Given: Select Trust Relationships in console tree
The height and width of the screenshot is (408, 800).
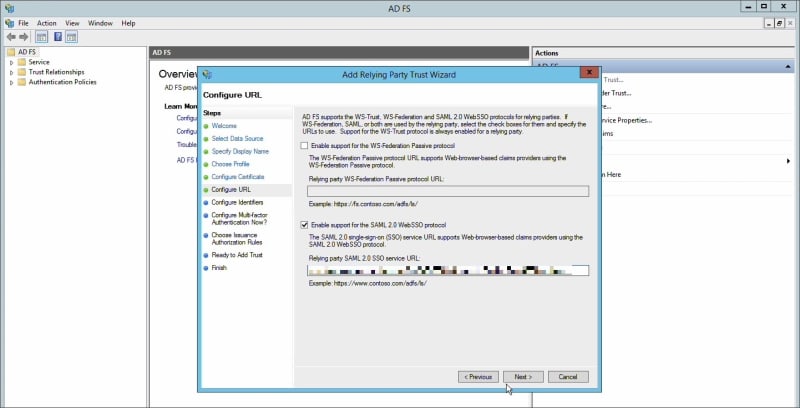Looking at the screenshot, I should point(56,72).
